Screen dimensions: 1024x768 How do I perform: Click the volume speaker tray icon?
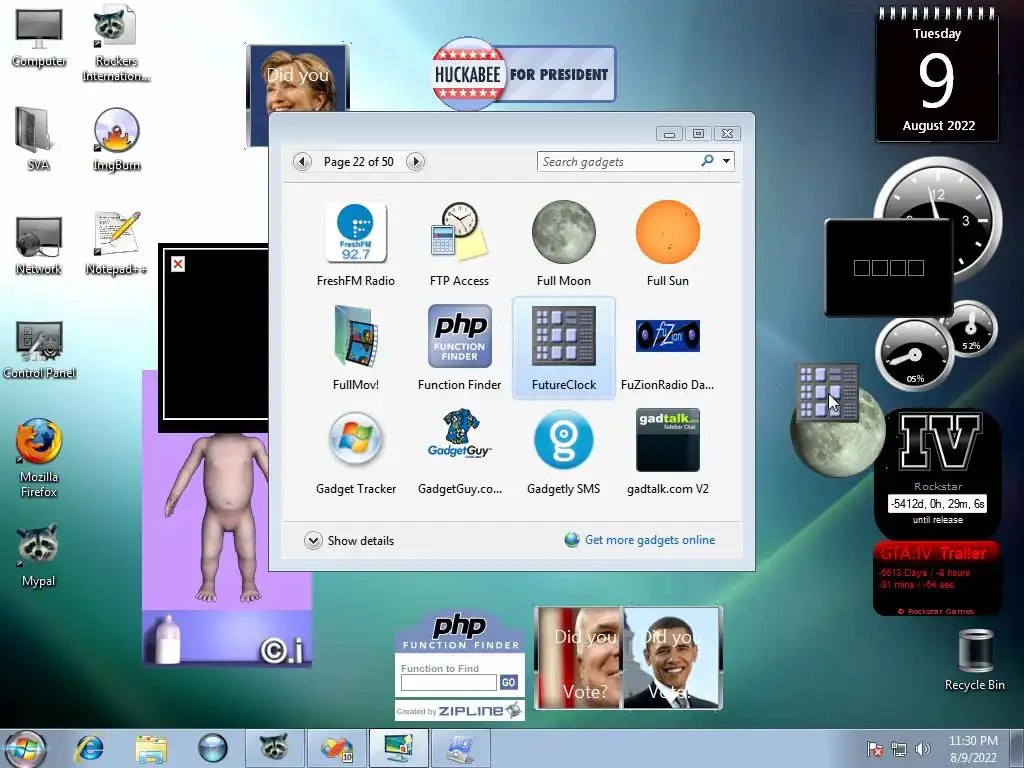[x=923, y=749]
